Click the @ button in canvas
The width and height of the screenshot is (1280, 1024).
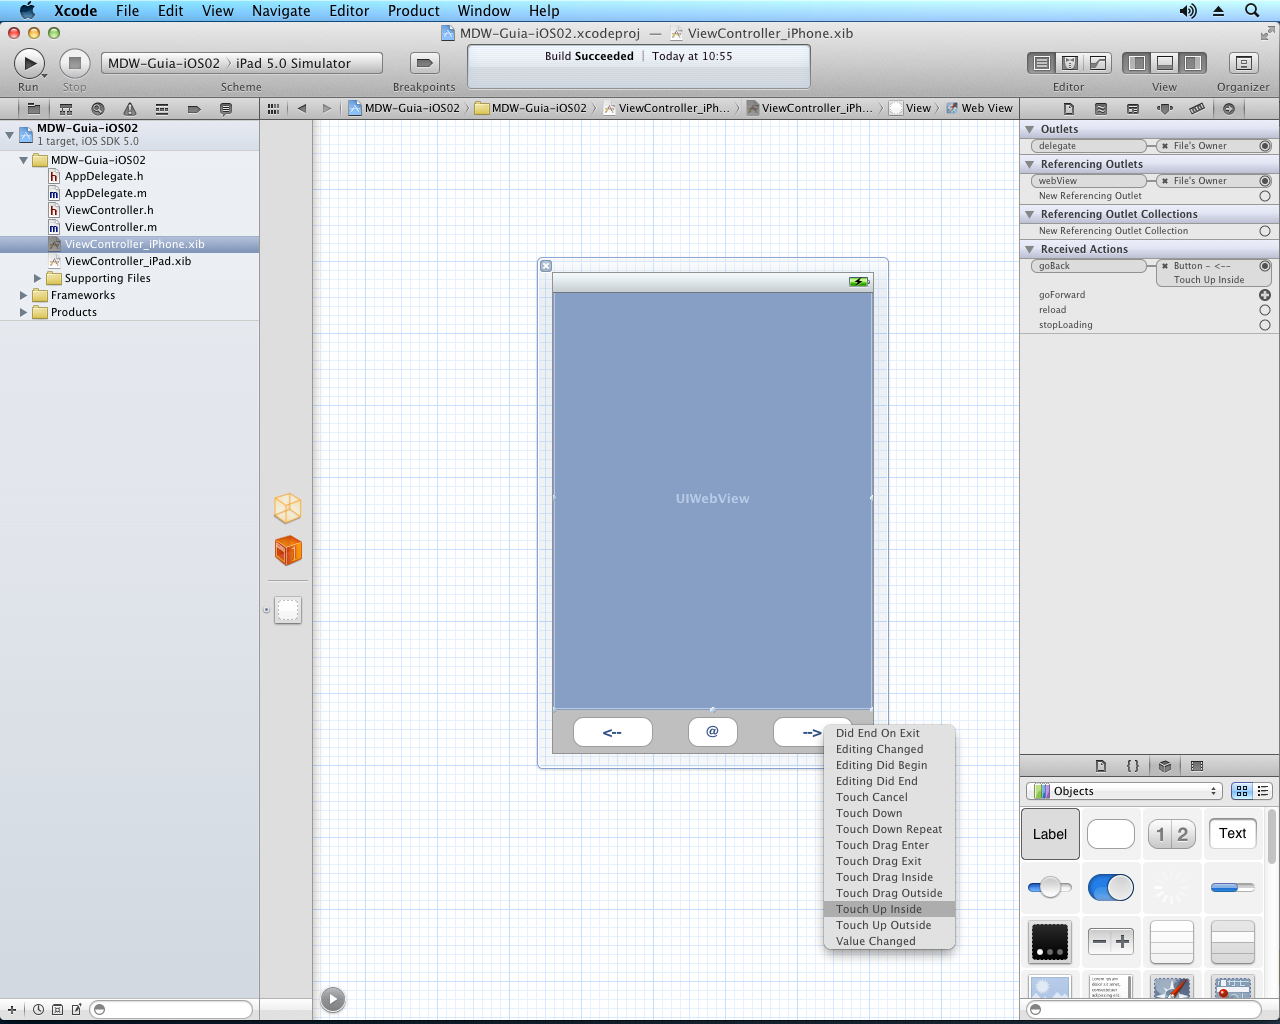(x=713, y=732)
